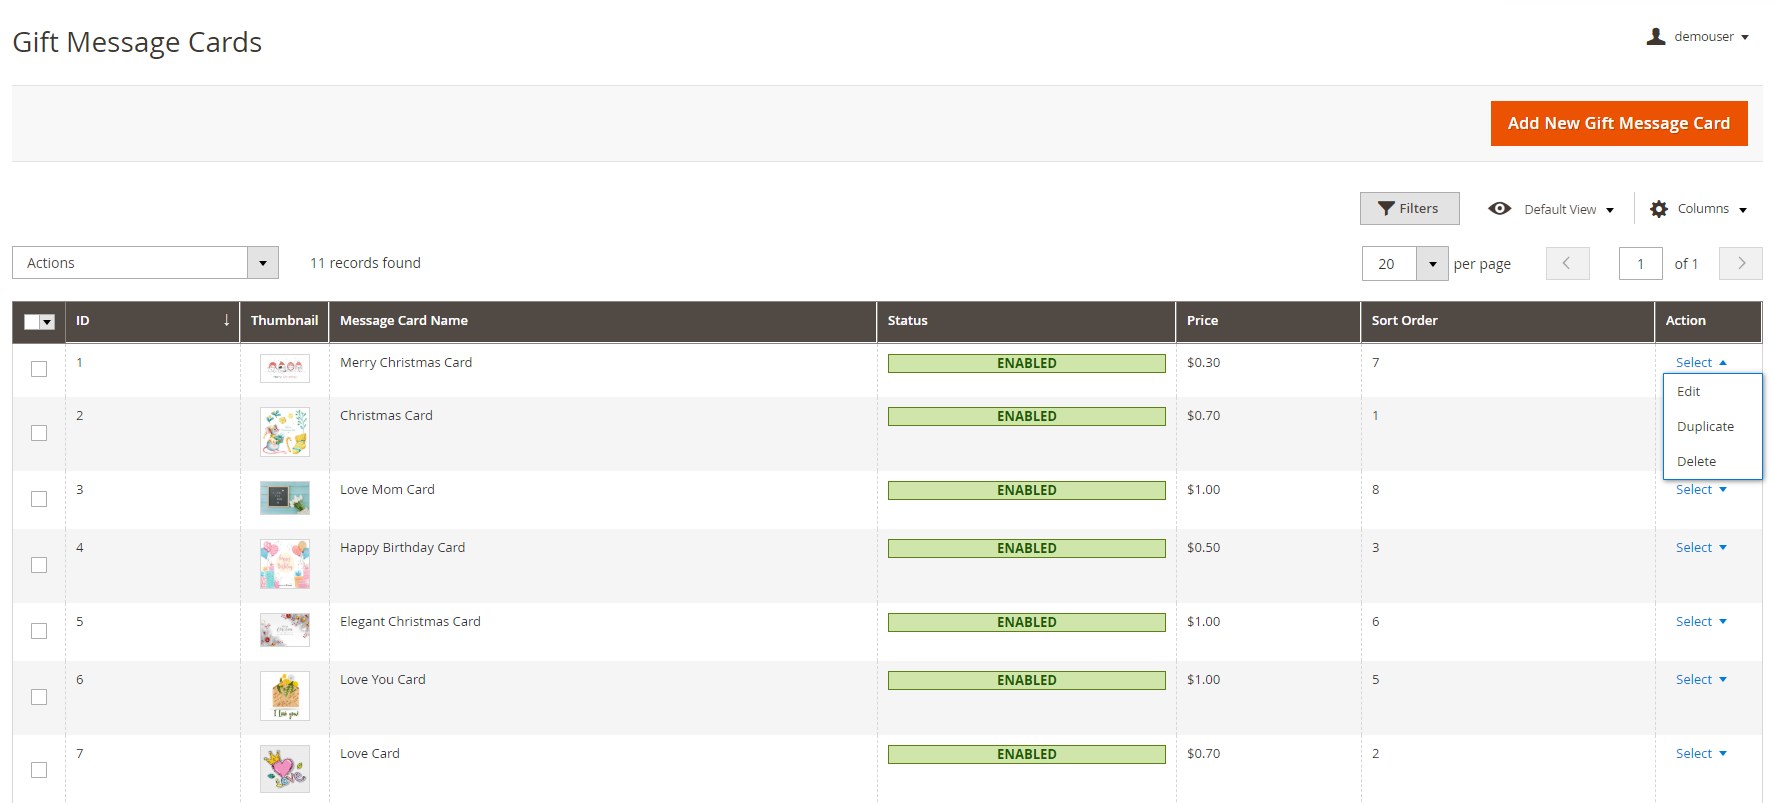Go to next page arrow
Image resolution: width=1775 pixels, height=803 pixels.
[1740, 263]
